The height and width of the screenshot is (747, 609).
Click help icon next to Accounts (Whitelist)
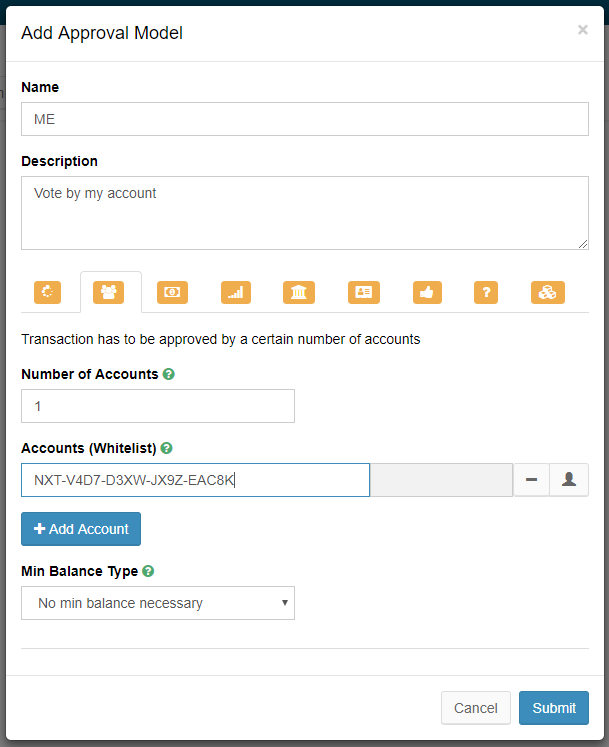[x=166, y=448]
